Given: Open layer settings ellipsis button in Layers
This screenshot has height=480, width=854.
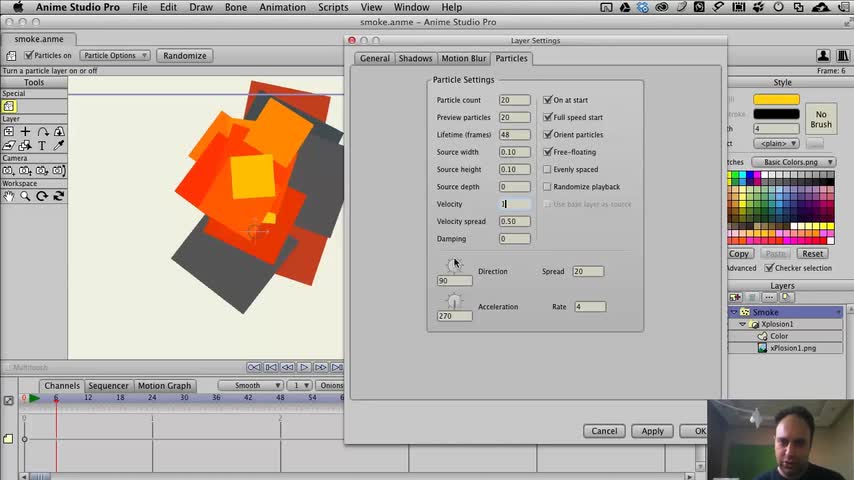Looking at the screenshot, I should (768, 297).
